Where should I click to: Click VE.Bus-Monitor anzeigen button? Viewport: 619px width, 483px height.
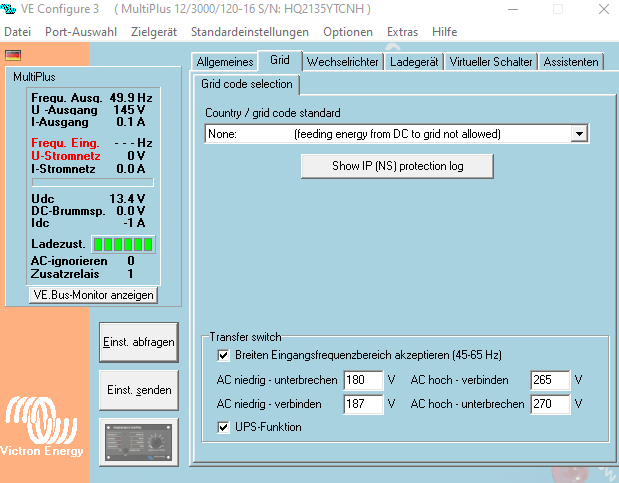pyautogui.click(x=93, y=295)
